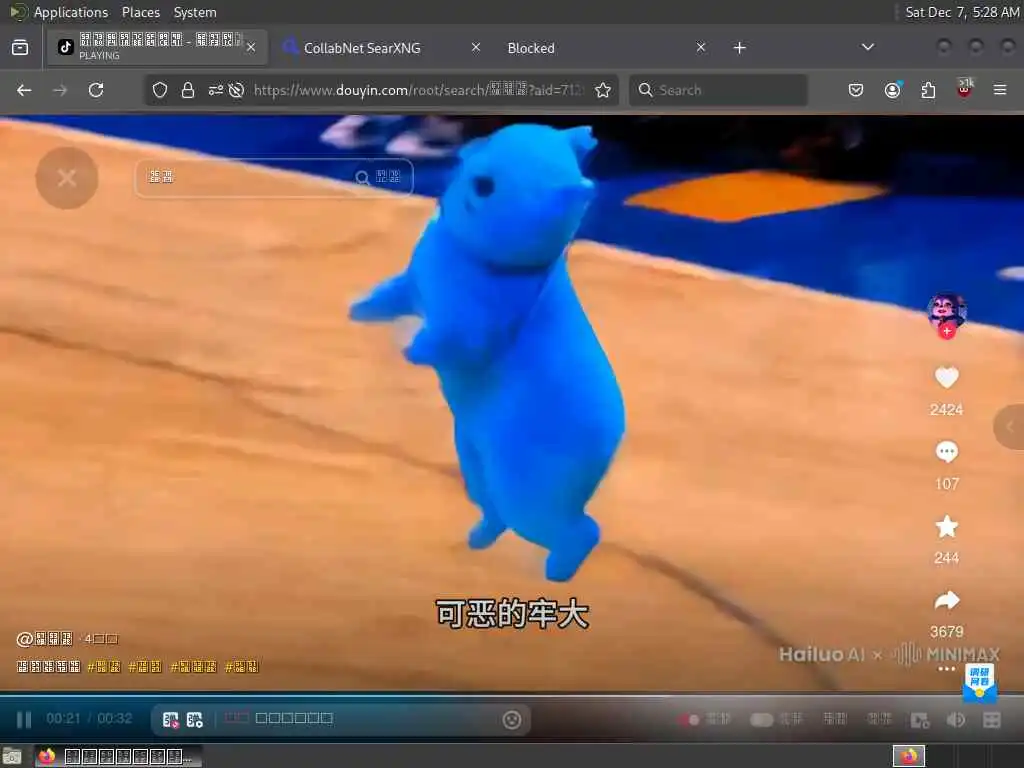Toggle the grey switch in player bar
Screen dimensions: 1024x768
click(x=761, y=720)
